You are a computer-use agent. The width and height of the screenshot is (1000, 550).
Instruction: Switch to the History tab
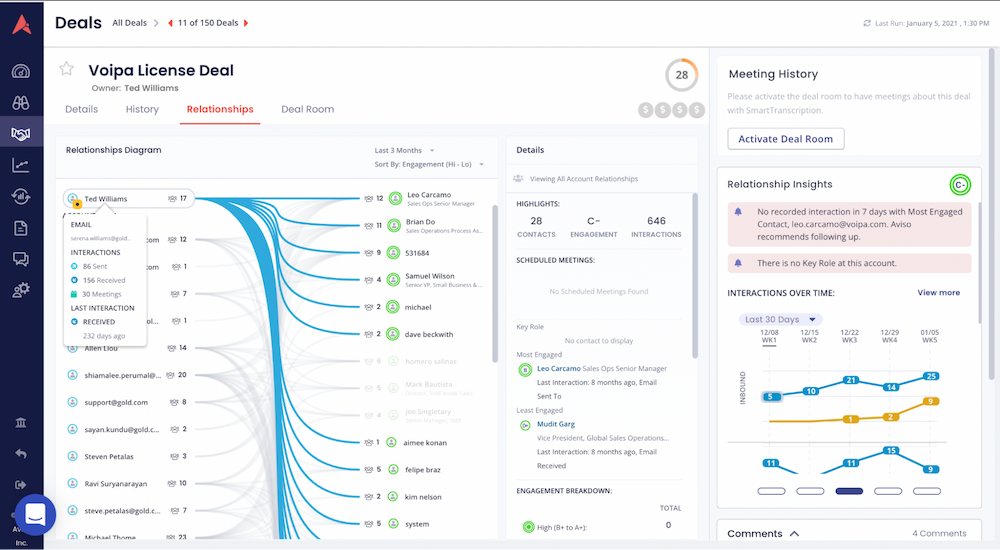coord(142,109)
